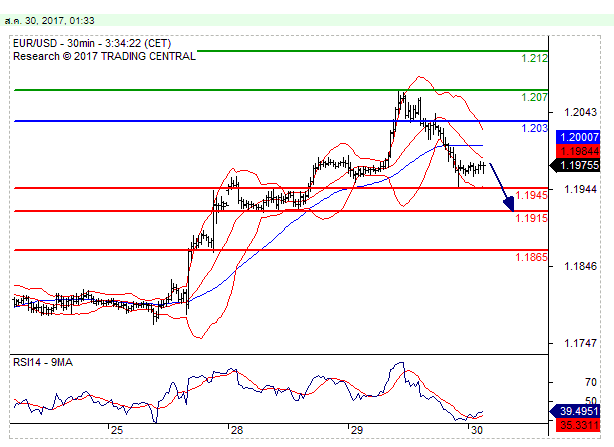
Task: Click the 1.2043 price axis value
Action: pyautogui.click(x=580, y=112)
